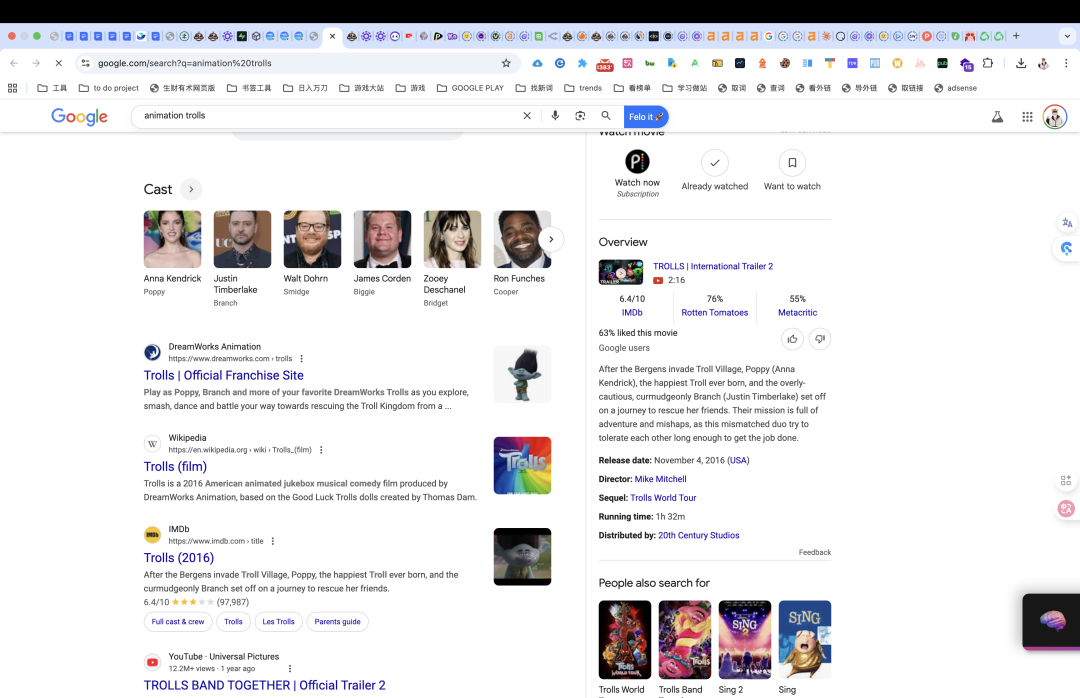Viewport: 1080px width, 698px height.
Task: Like the movie with thumbs up
Action: point(792,339)
